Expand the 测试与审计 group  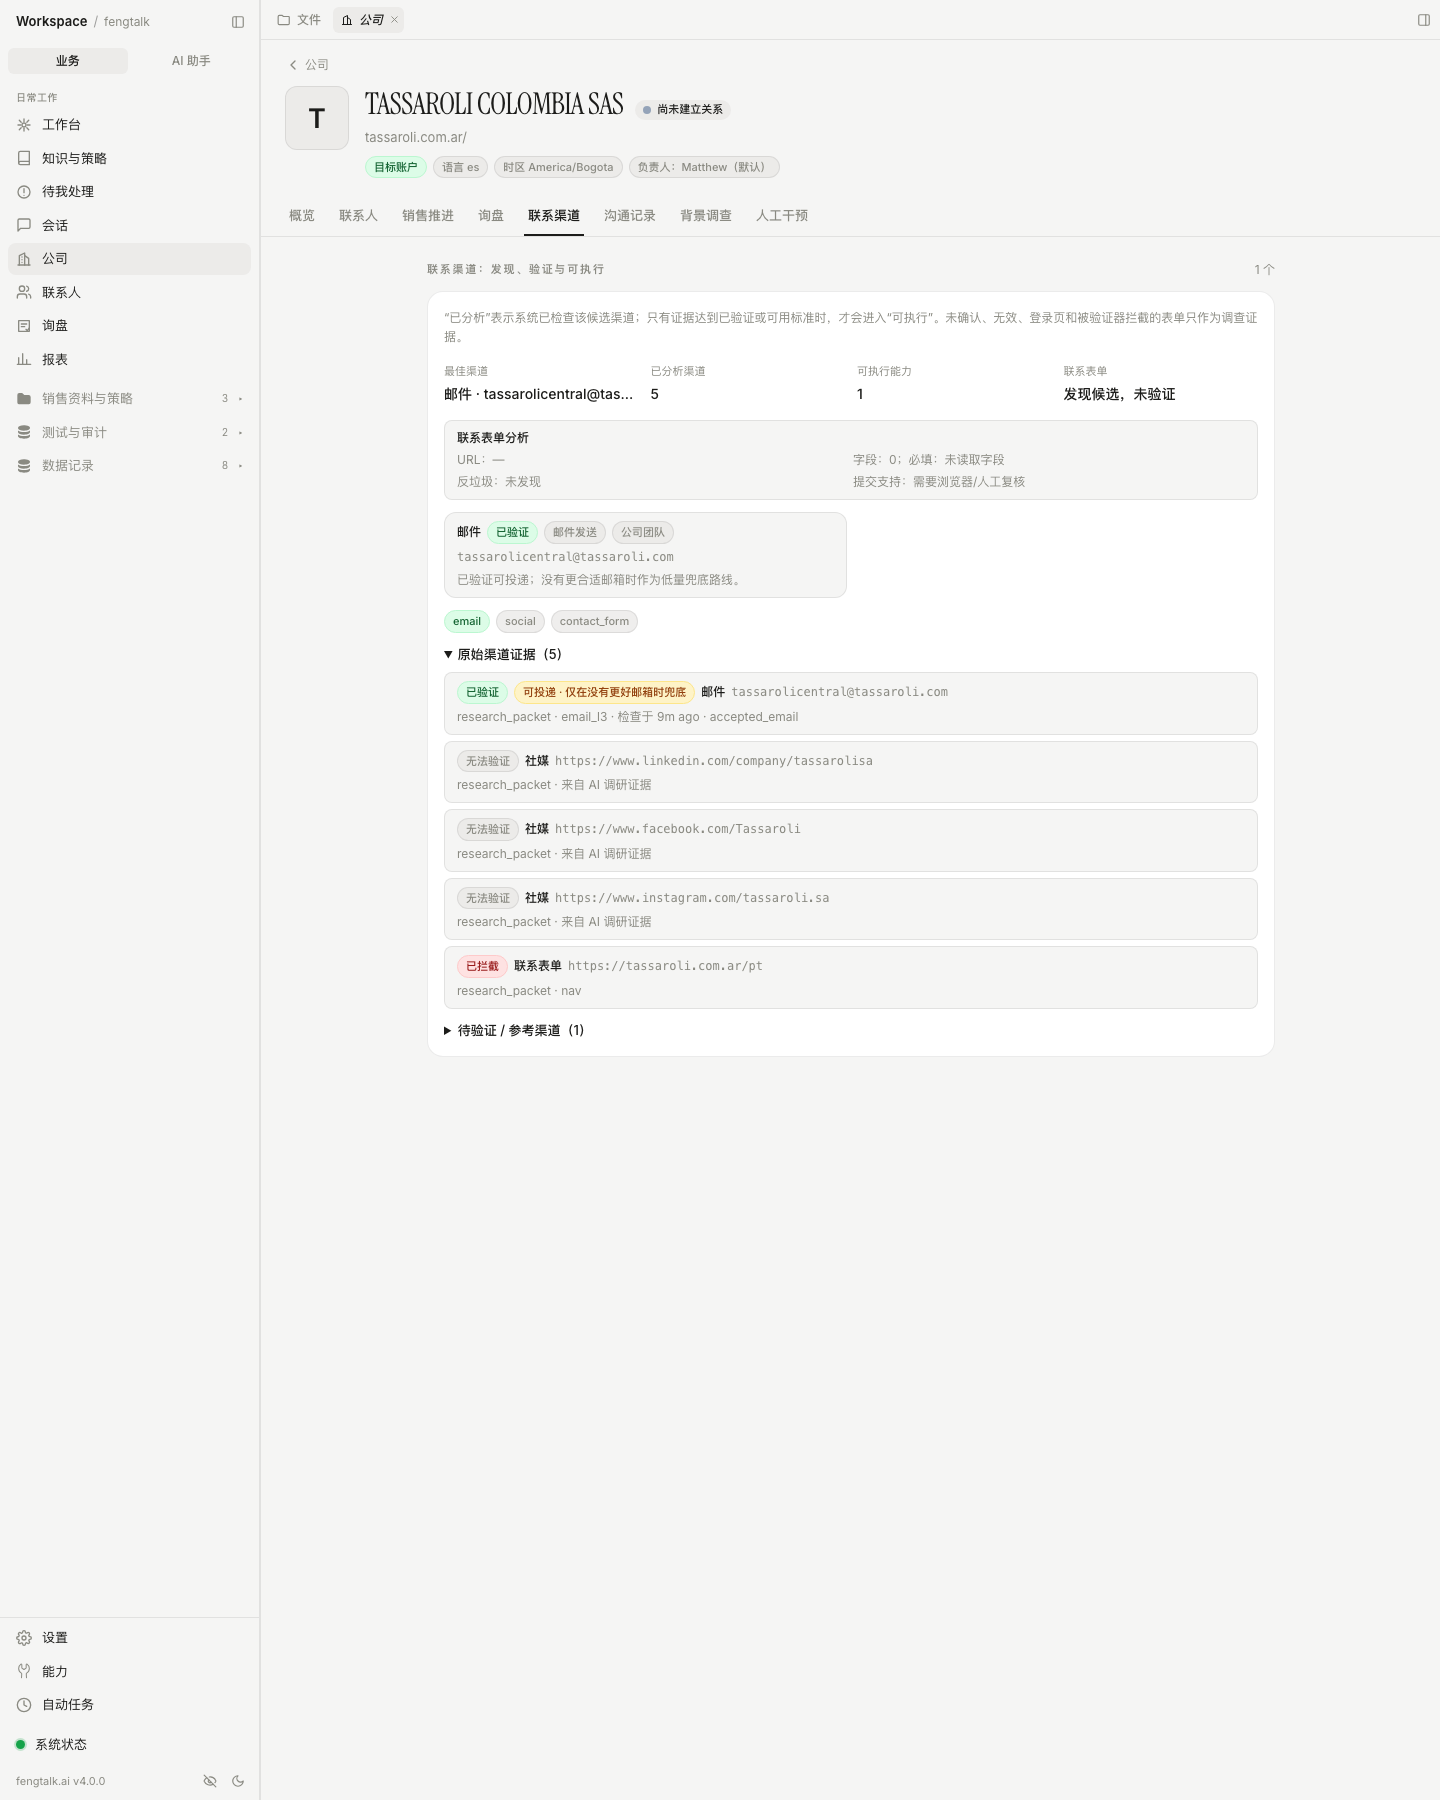click(x=241, y=432)
